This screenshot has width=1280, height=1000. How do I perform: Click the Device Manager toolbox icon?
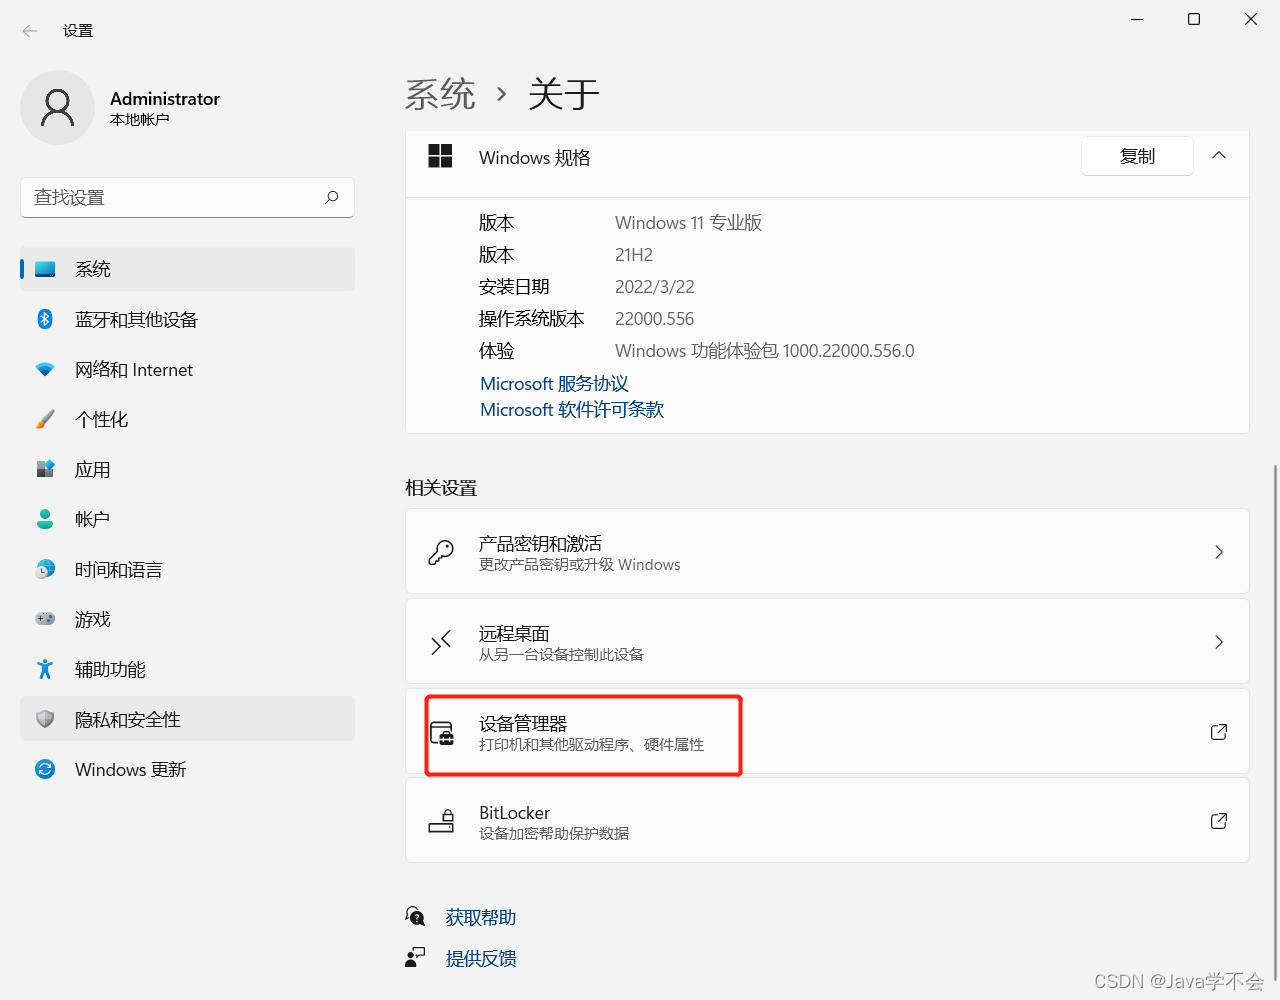(442, 733)
